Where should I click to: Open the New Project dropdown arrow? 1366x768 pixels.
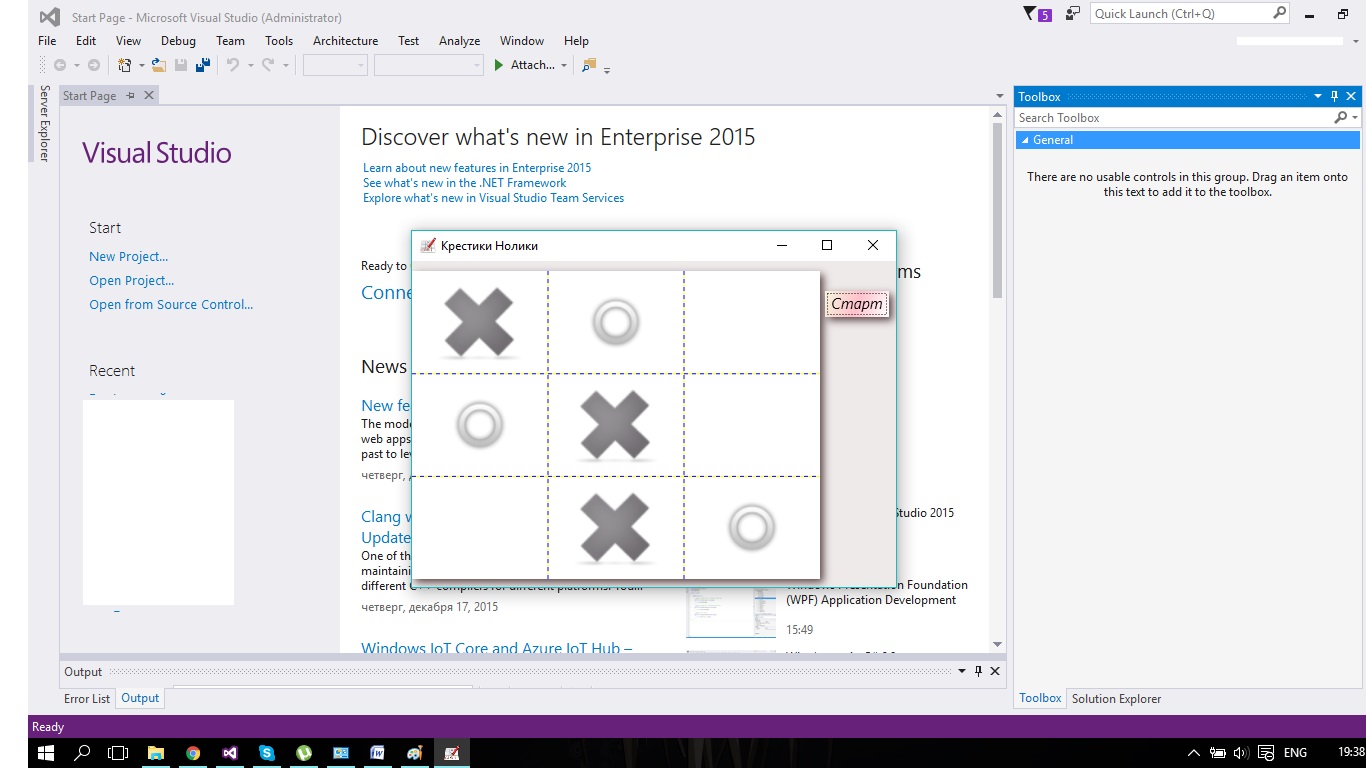point(141,65)
